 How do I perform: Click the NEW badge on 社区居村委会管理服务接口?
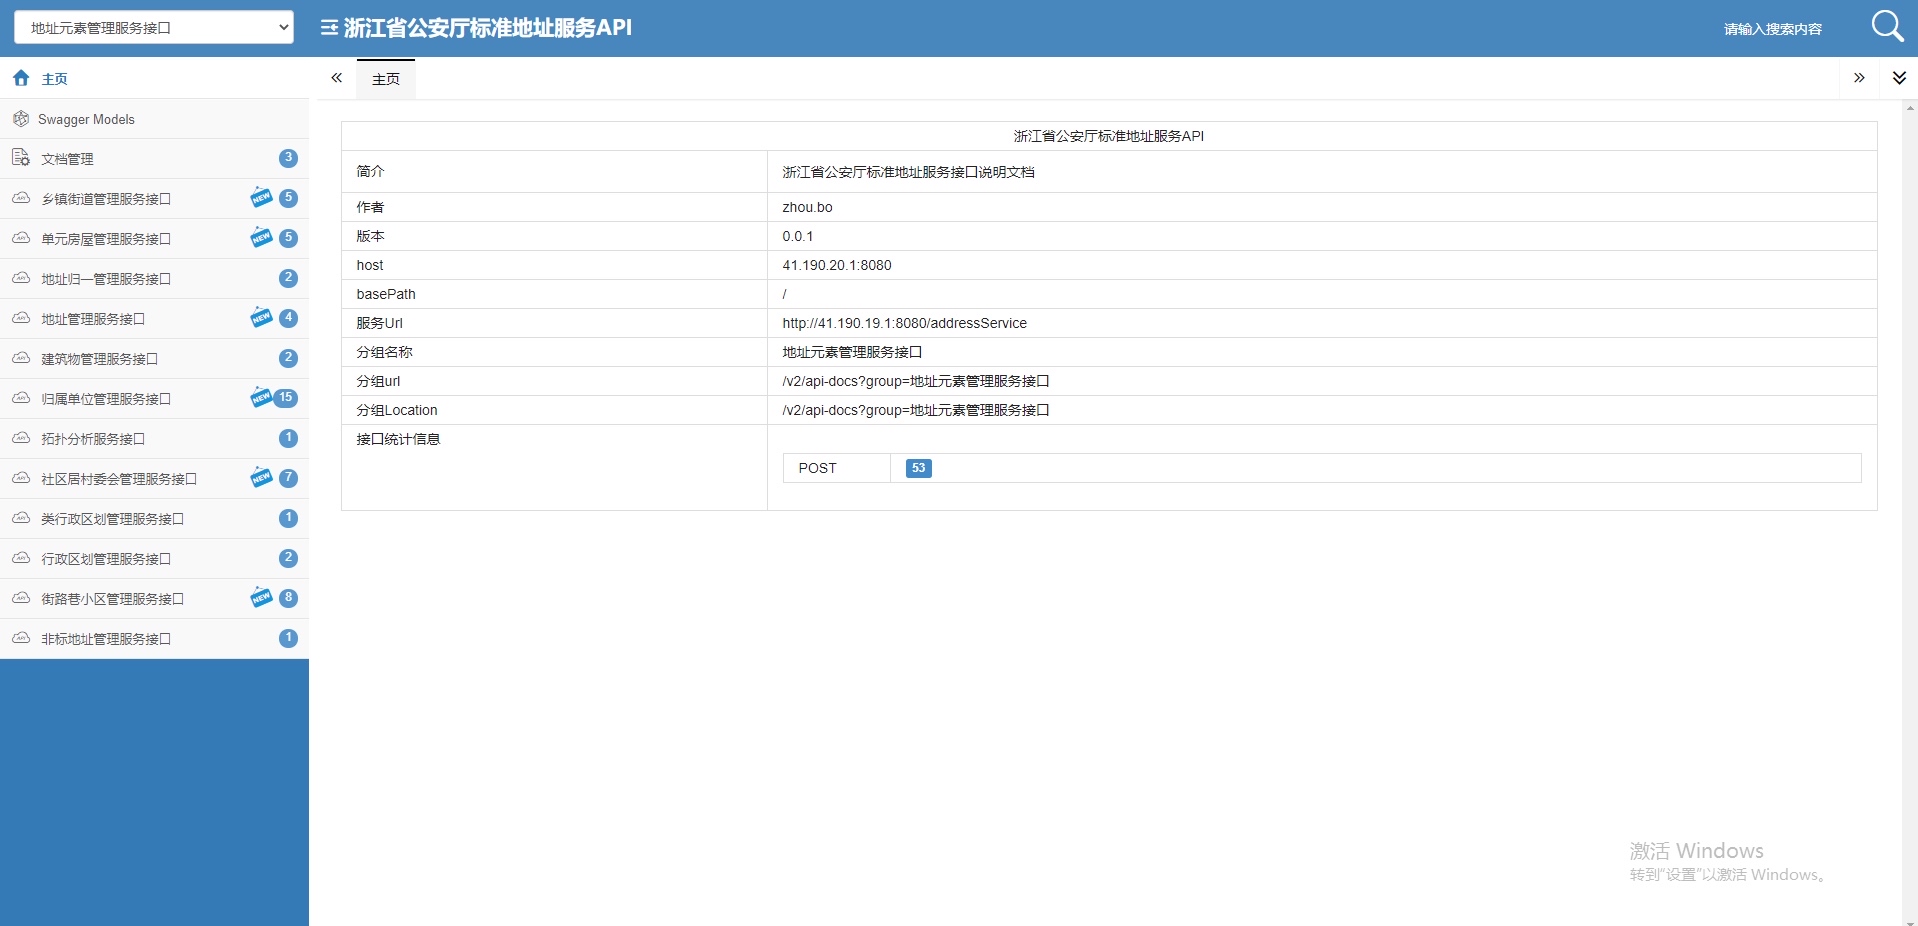pos(261,477)
